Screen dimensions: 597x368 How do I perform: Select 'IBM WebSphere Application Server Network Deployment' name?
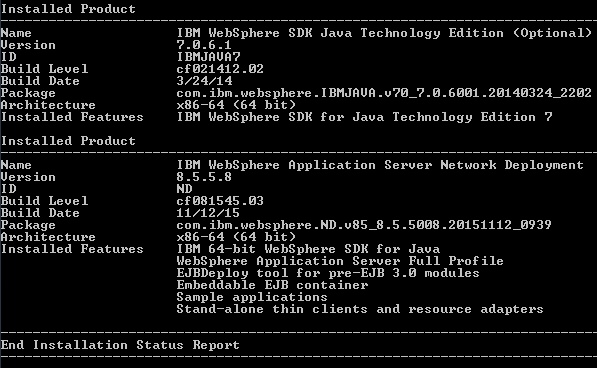pyautogui.click(x=380, y=165)
